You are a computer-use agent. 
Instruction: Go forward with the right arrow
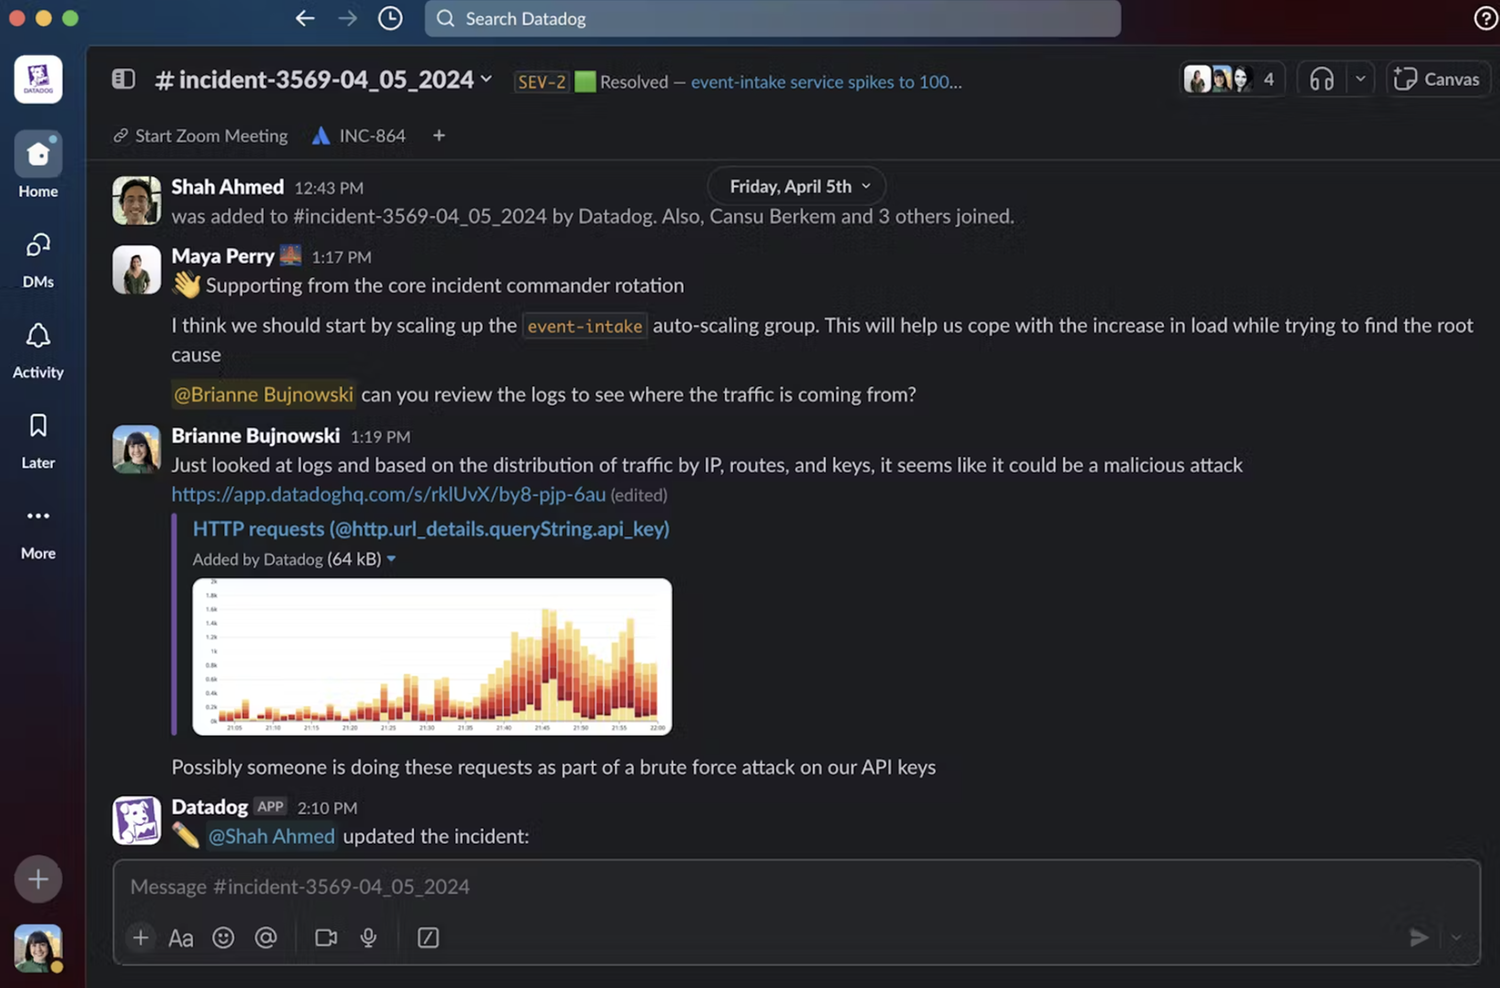click(x=347, y=18)
